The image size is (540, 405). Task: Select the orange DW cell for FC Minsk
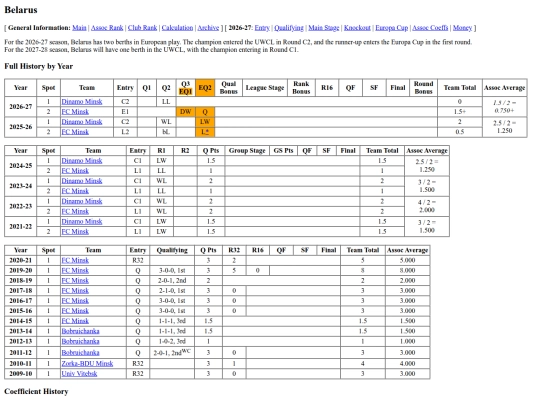click(x=186, y=112)
